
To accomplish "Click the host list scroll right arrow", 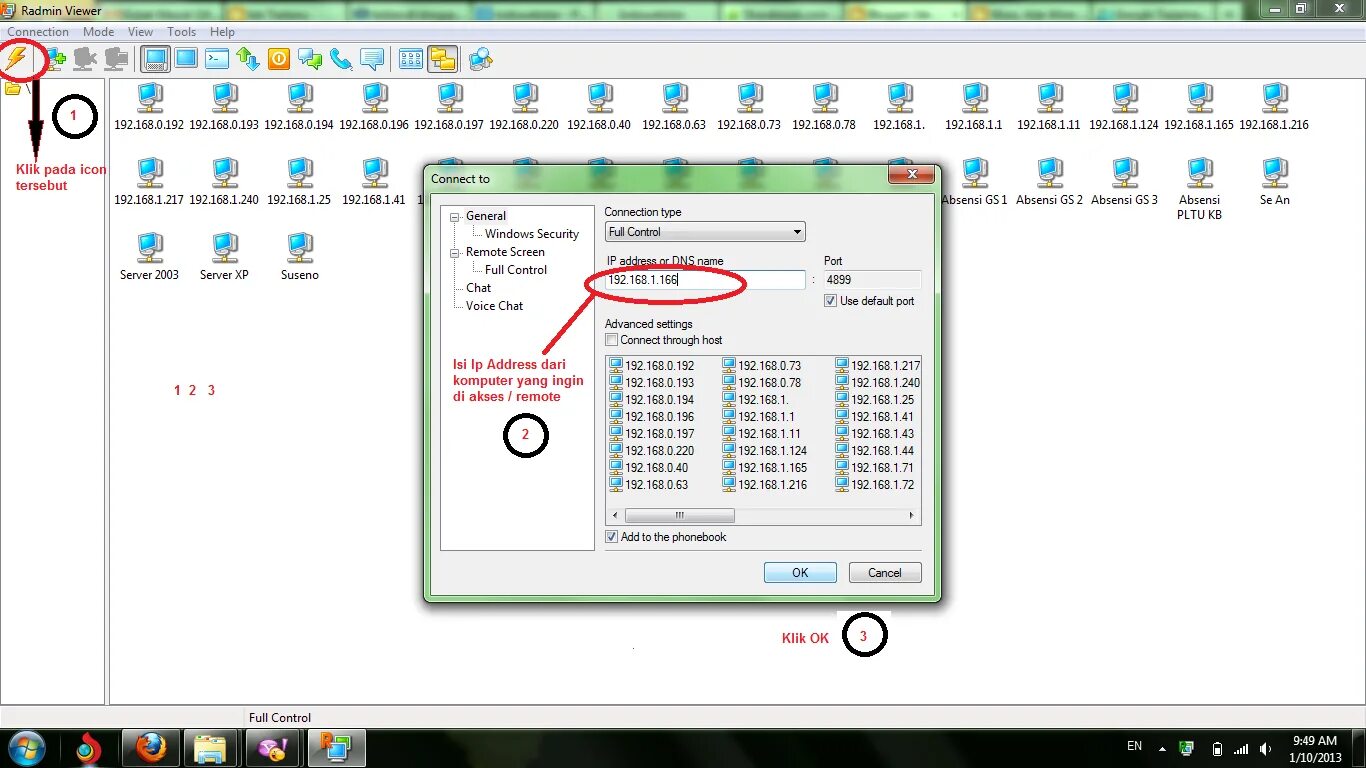I will click(912, 516).
